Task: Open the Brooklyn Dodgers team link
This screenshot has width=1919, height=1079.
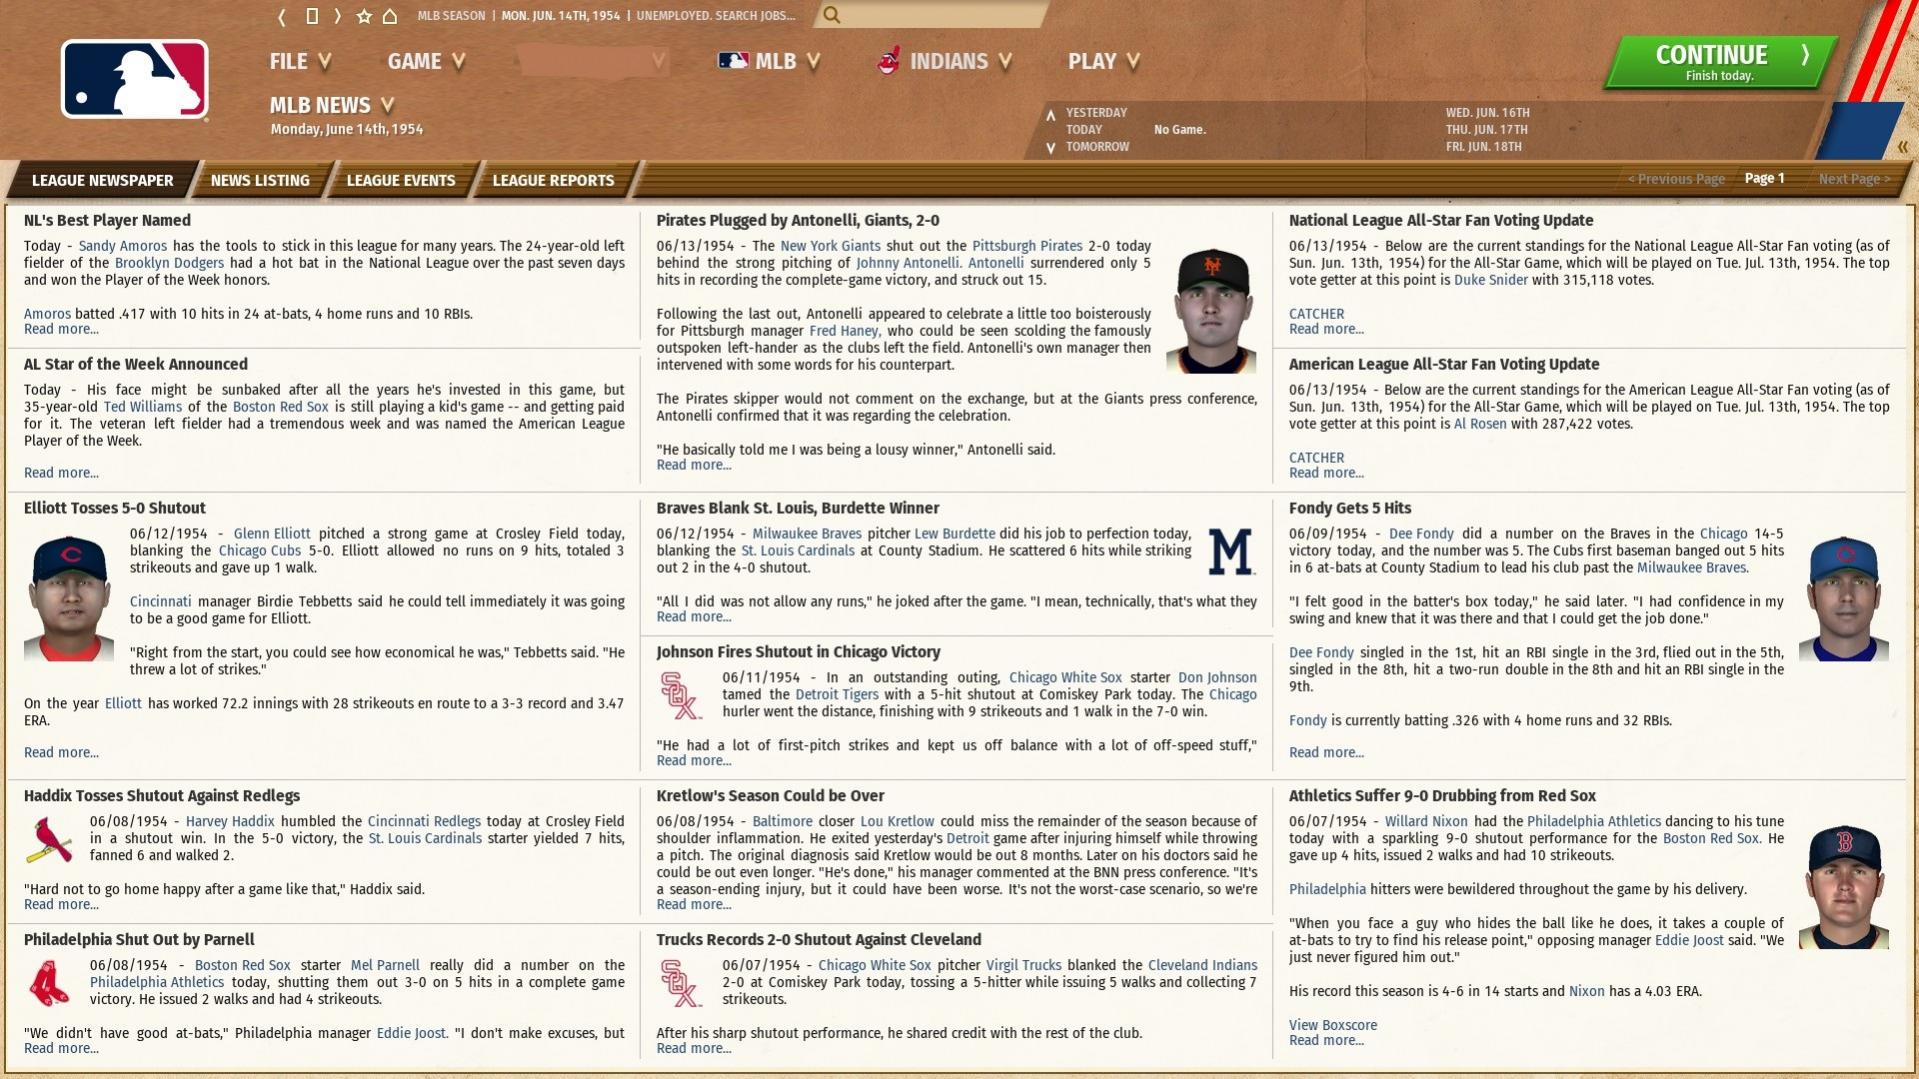Action: tap(169, 263)
